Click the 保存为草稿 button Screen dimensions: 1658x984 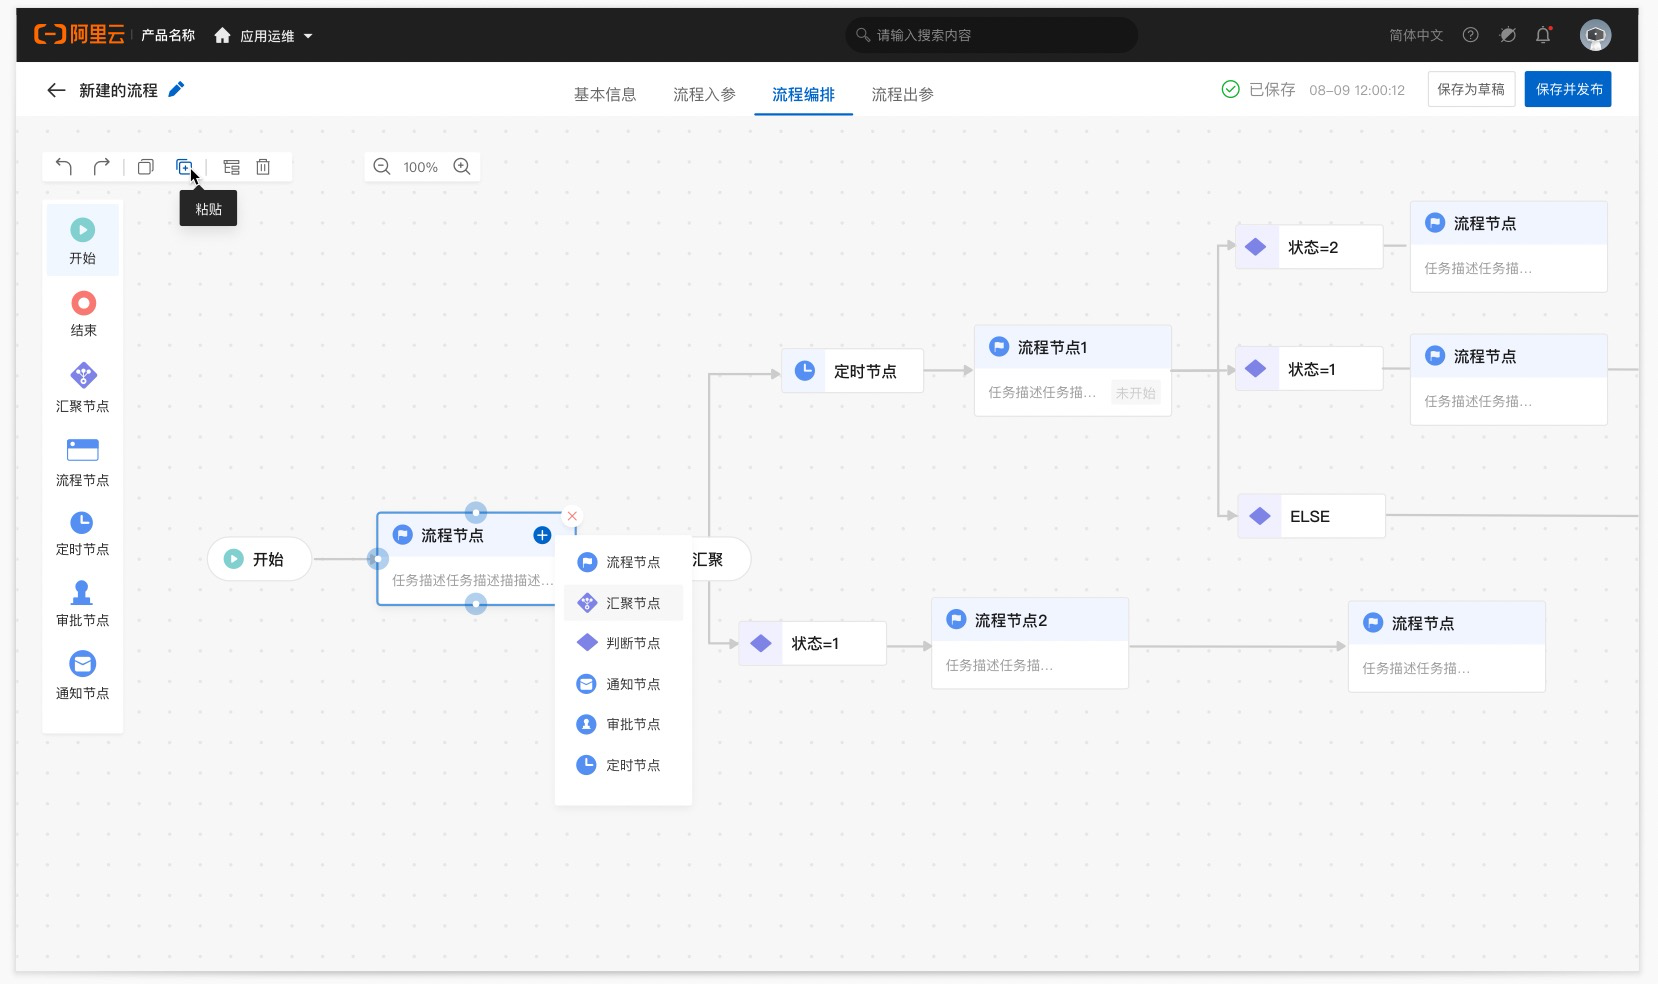point(1471,89)
